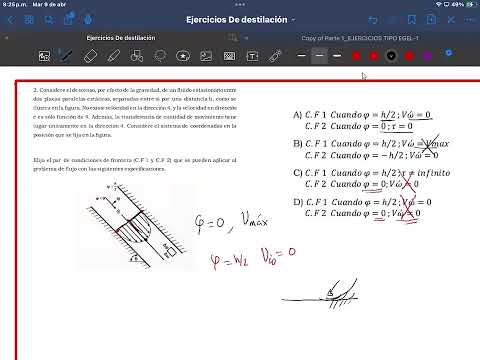The height and width of the screenshot is (360, 480).
Task: Go back to the documents library
Action: pos(11,20)
